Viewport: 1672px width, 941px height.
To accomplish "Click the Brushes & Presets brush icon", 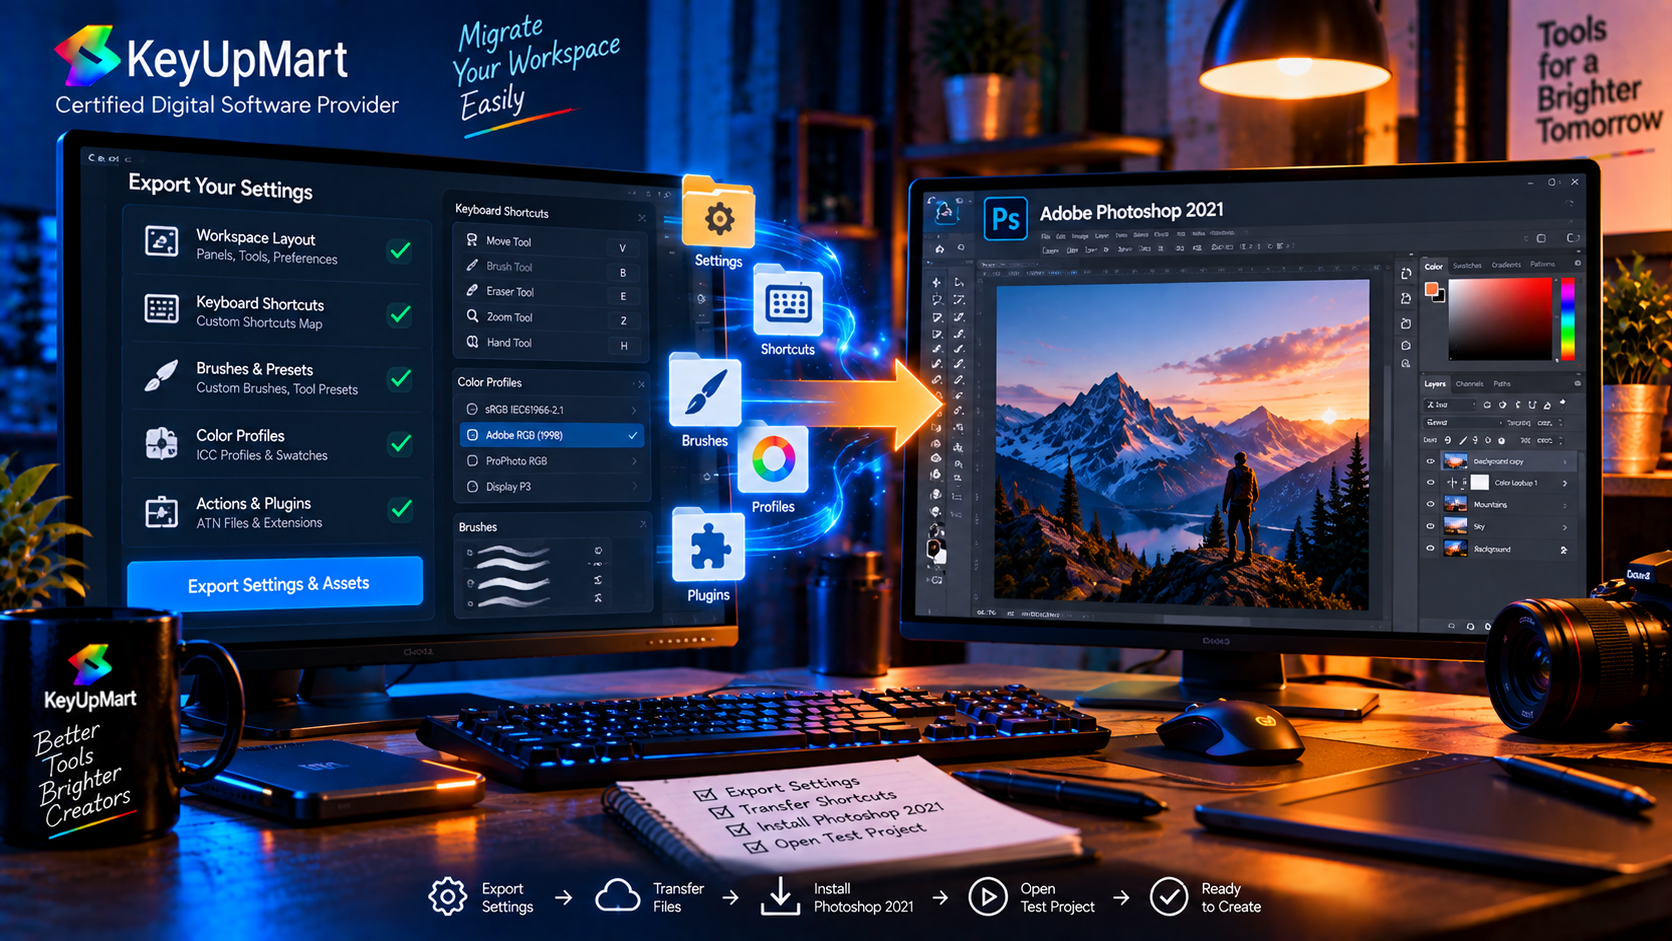I will [161, 376].
